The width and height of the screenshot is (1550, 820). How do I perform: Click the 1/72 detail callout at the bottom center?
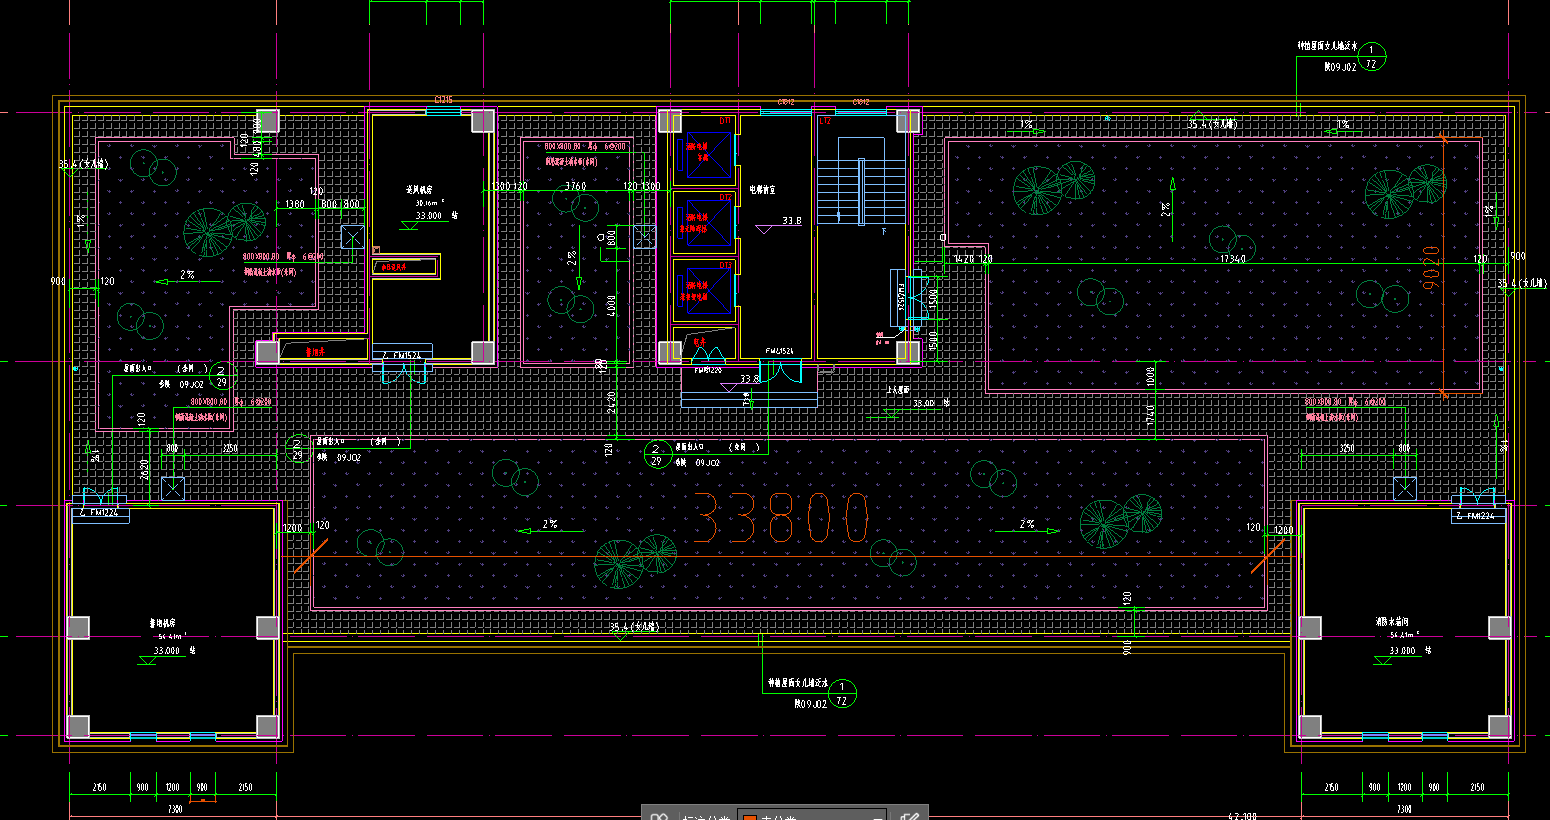click(x=843, y=692)
